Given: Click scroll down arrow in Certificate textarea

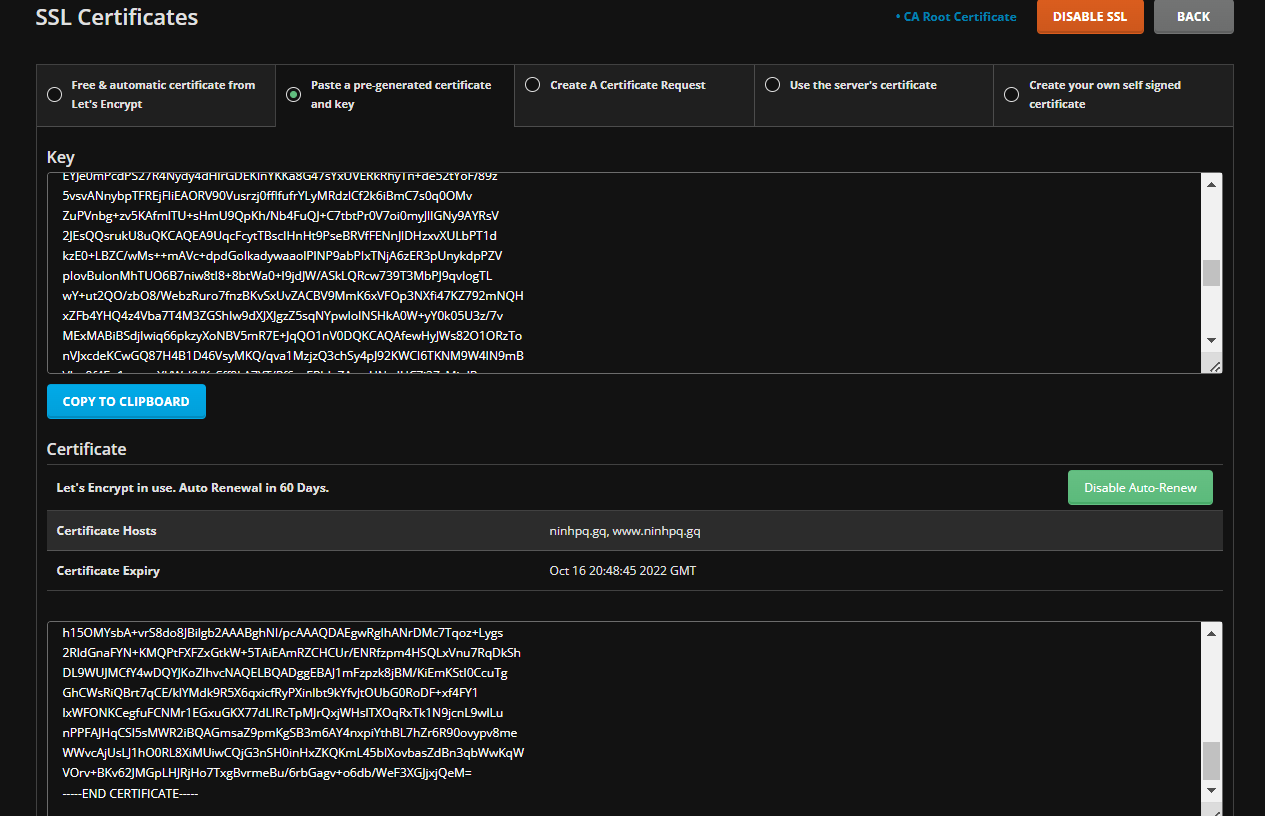Looking at the screenshot, I should point(1211,790).
